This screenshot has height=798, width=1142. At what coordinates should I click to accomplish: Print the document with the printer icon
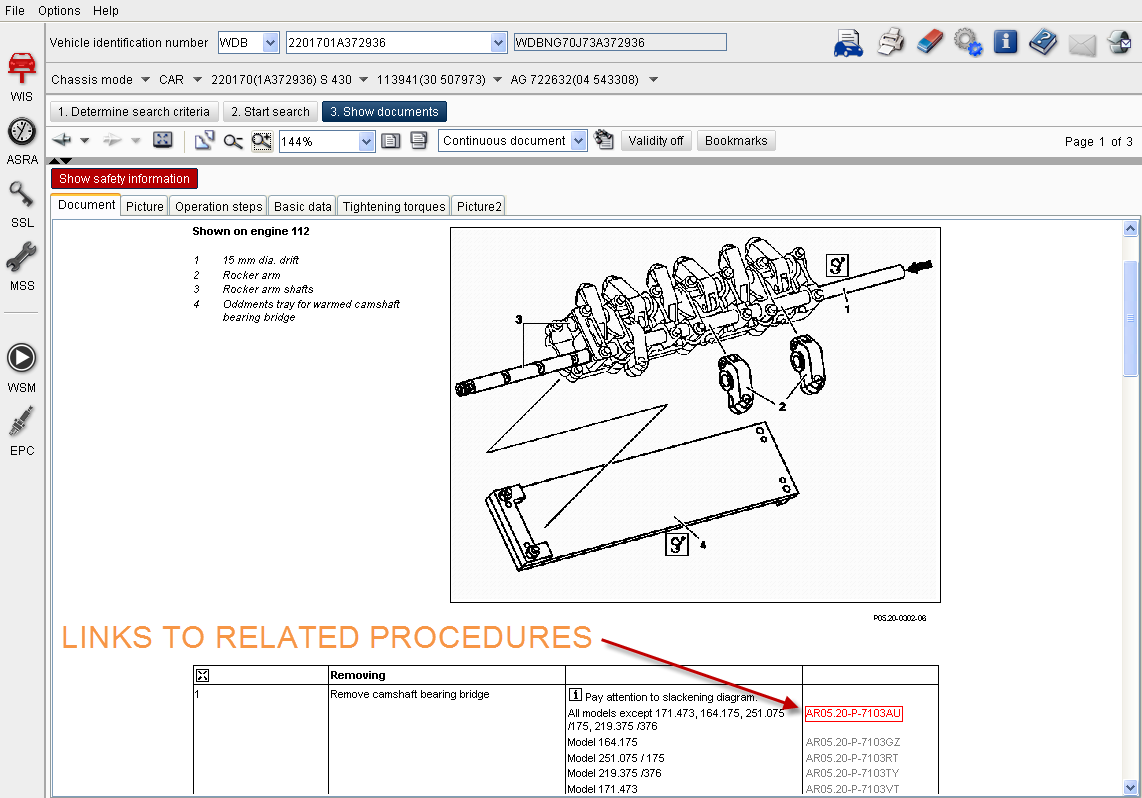pyautogui.click(x=891, y=42)
